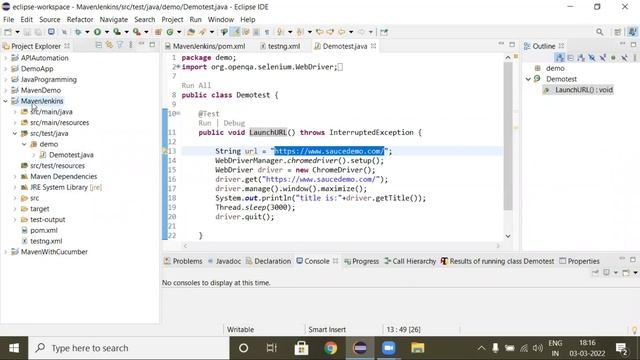This screenshot has height=360, width=640.
Task: Select pom.xml under MavenJenkins
Action: (x=44, y=230)
